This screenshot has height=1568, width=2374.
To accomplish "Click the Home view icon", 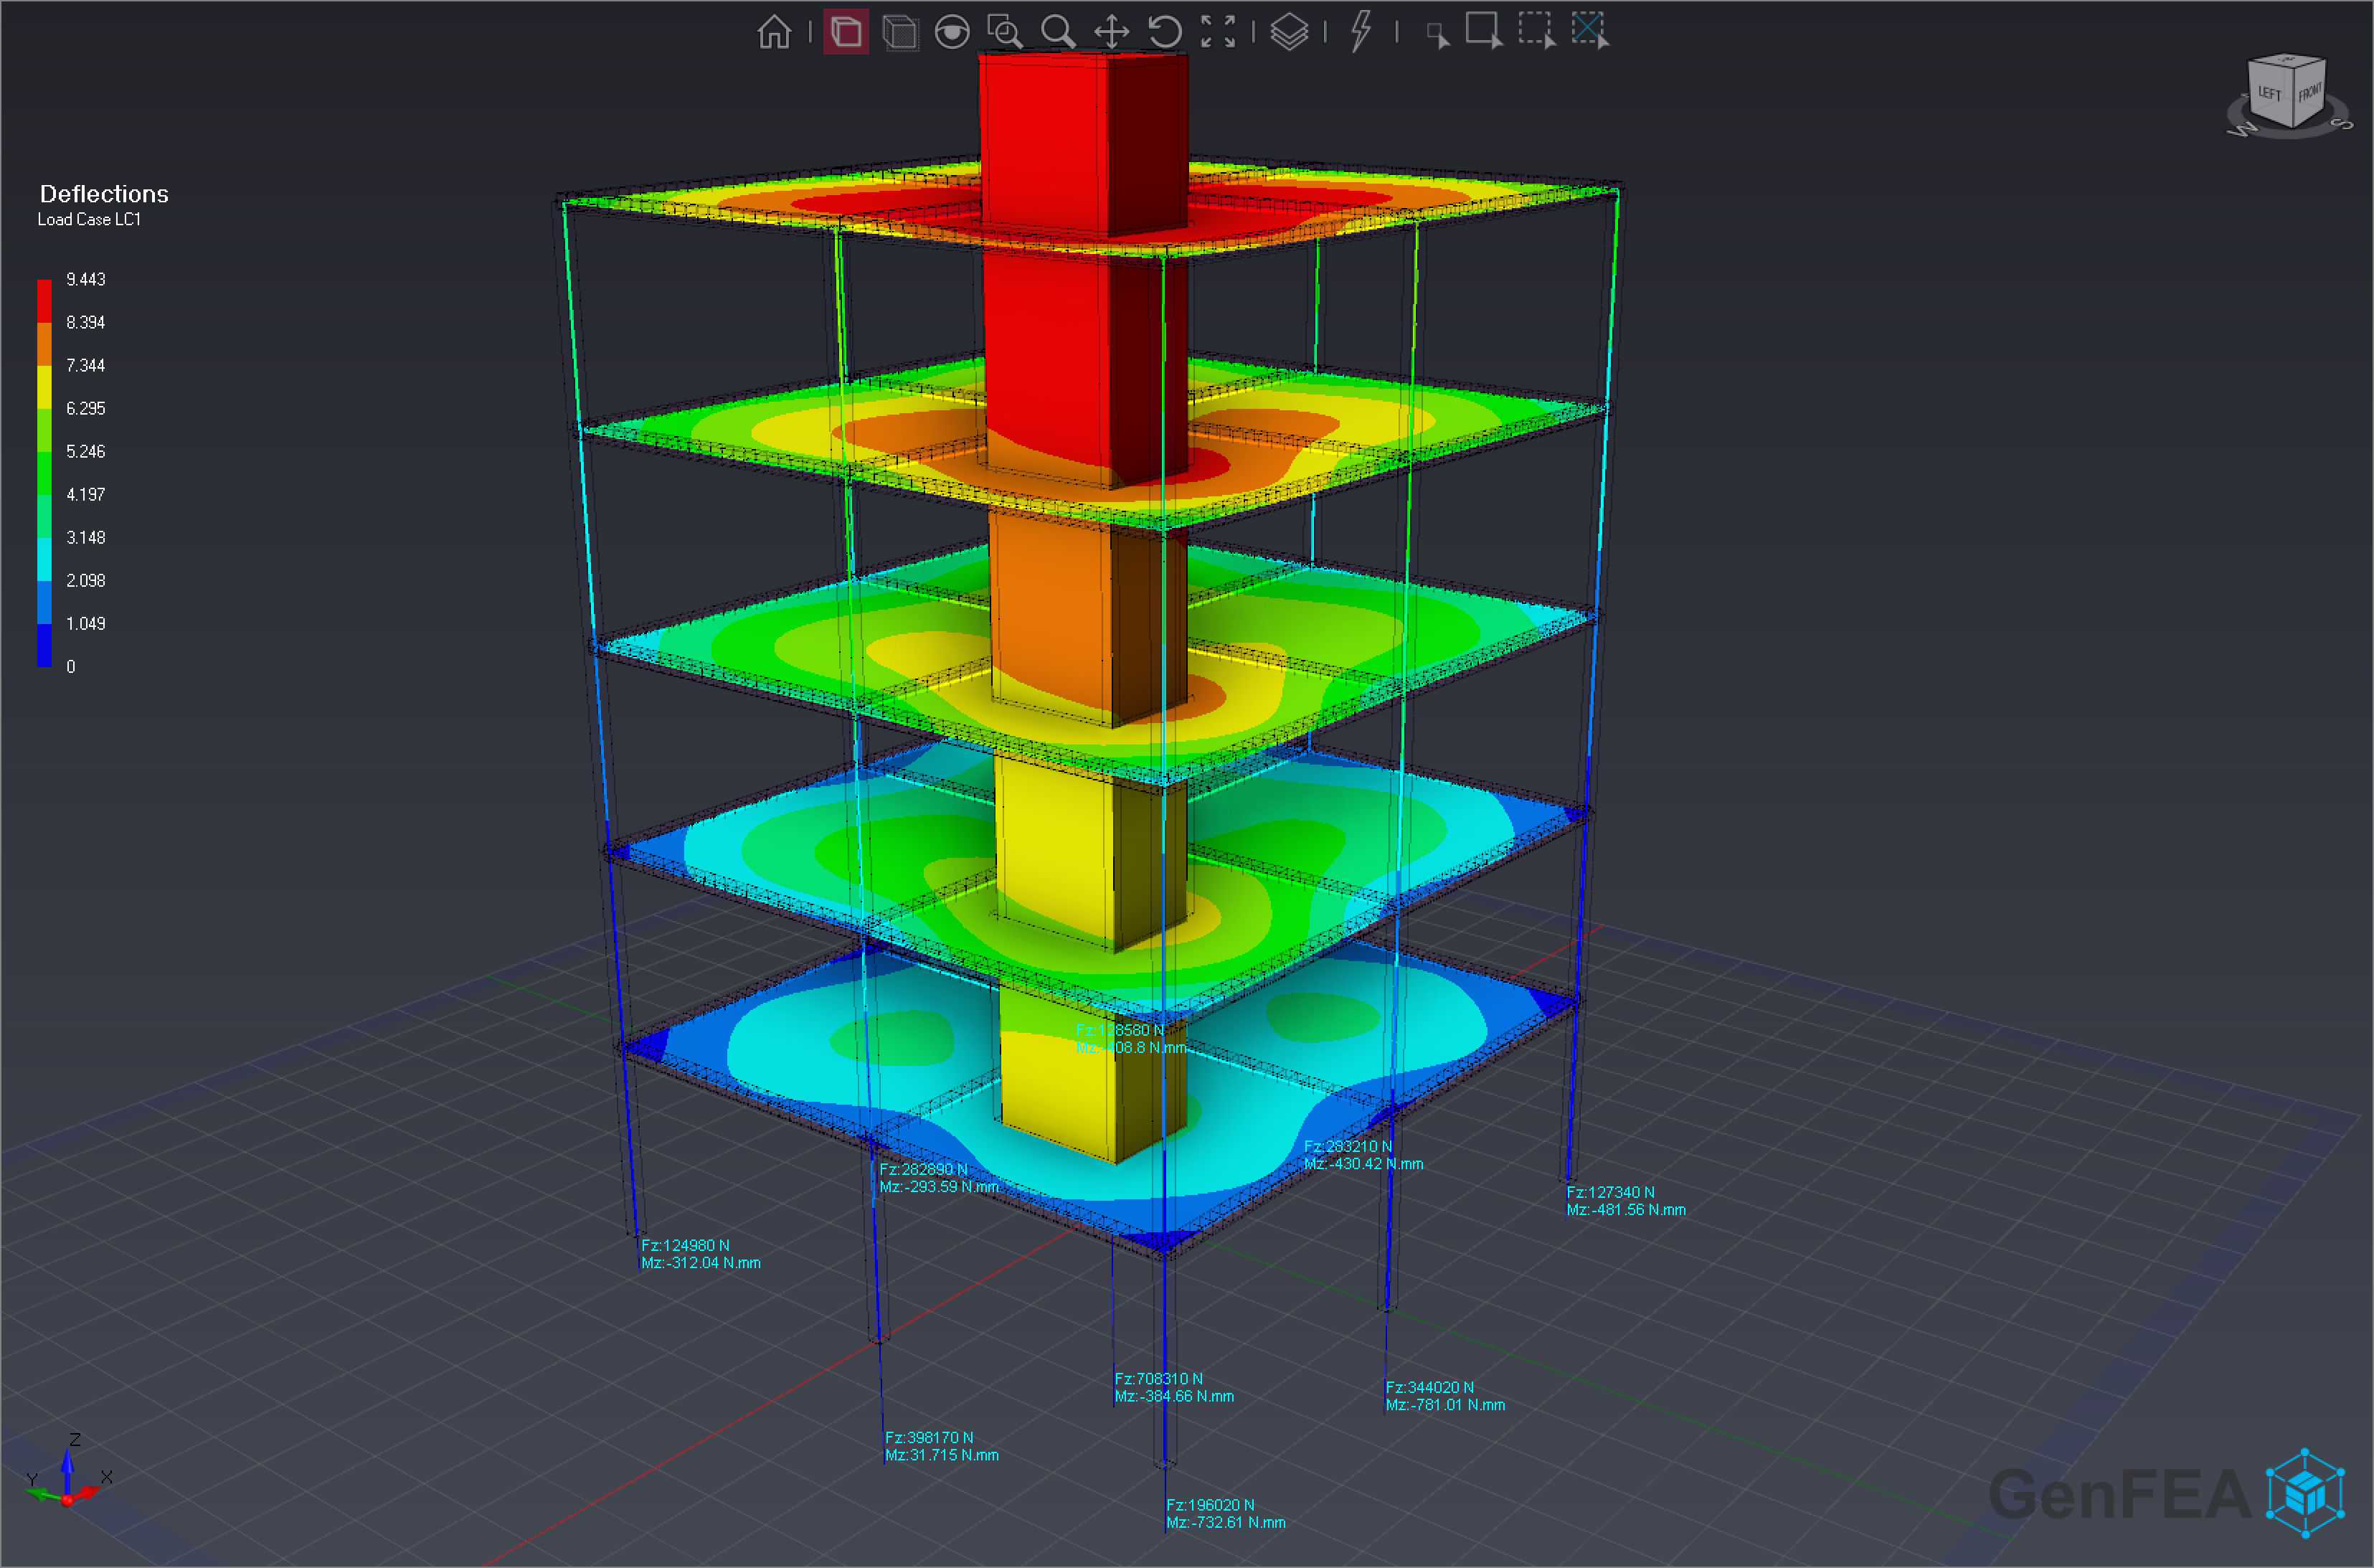I will click(775, 32).
